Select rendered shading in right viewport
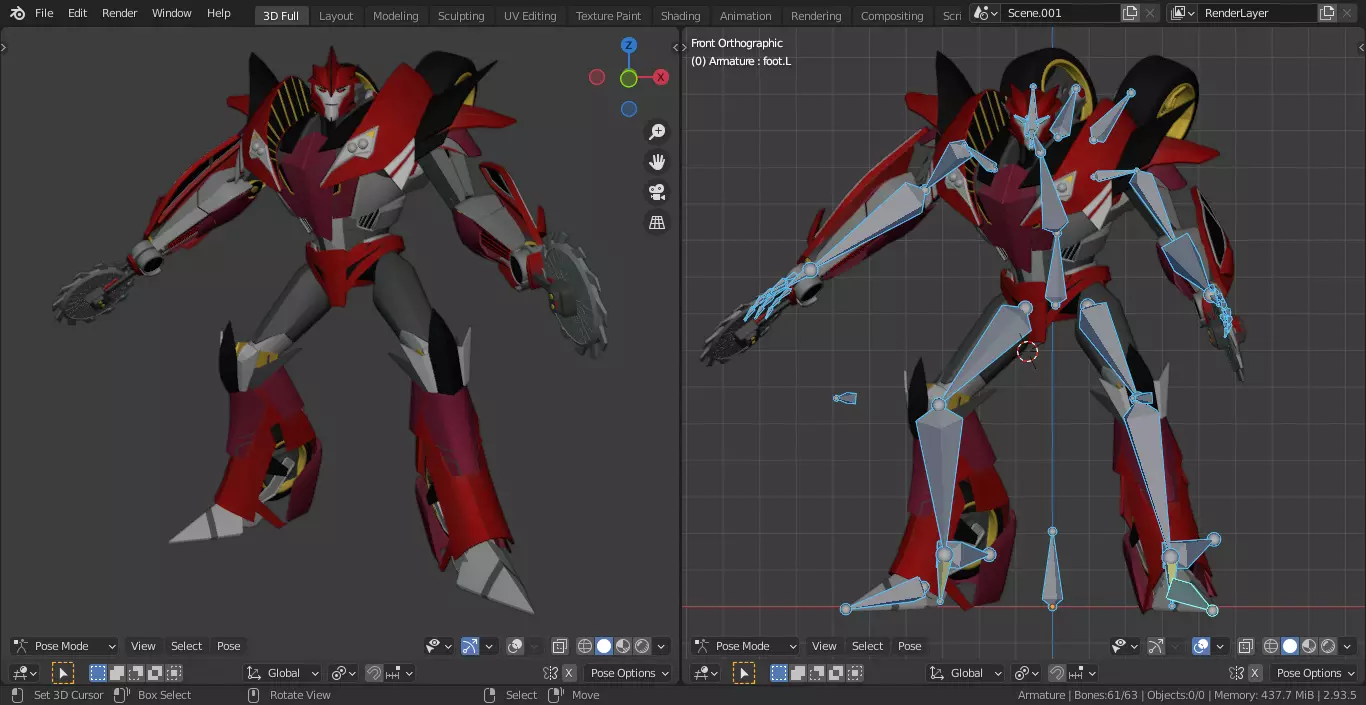Screen dimensions: 1366x705 pos(1328,646)
